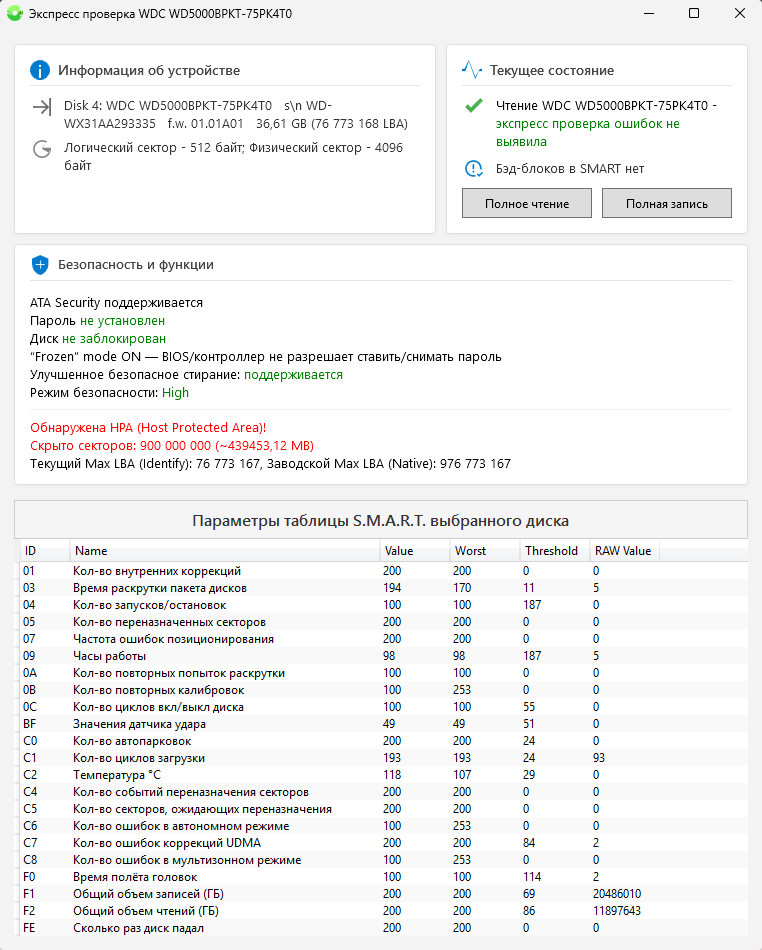Click the arrow icon beside Disk 4
Screen dimensions: 762x950
click(42, 108)
